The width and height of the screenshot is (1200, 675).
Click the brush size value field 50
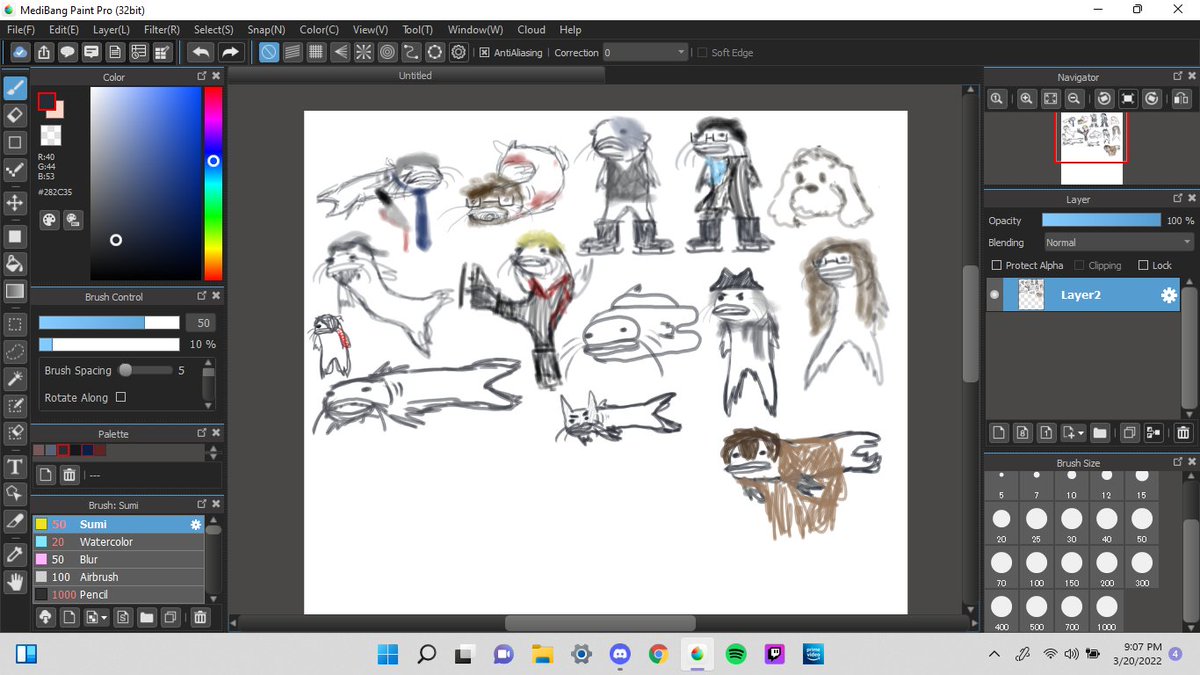point(203,323)
